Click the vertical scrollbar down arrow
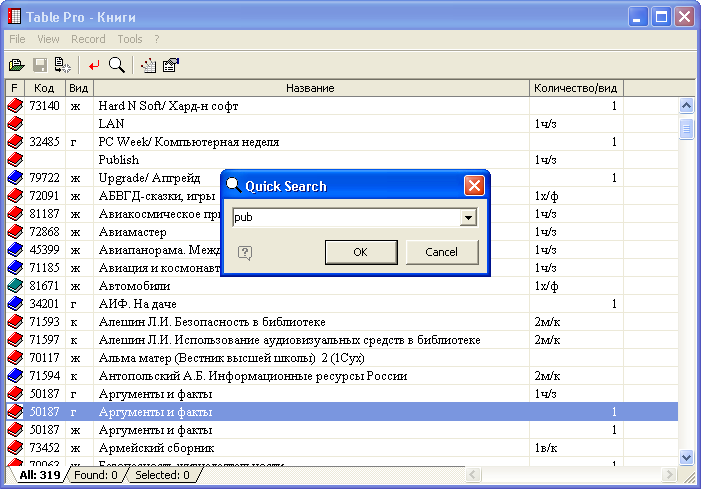Viewport: 701px width, 489px height. click(x=687, y=456)
